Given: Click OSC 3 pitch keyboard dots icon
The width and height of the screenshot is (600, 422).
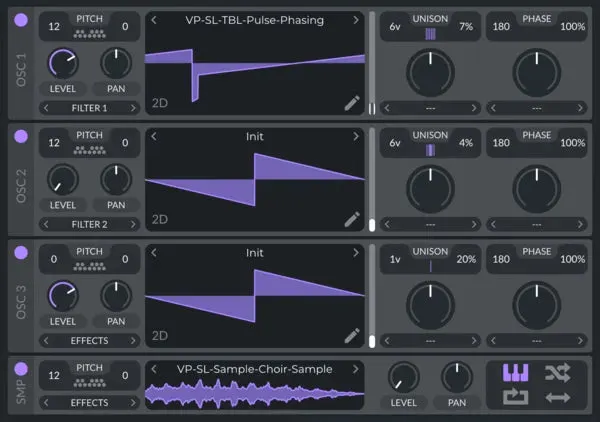Looking at the screenshot, I should tap(90, 266).
